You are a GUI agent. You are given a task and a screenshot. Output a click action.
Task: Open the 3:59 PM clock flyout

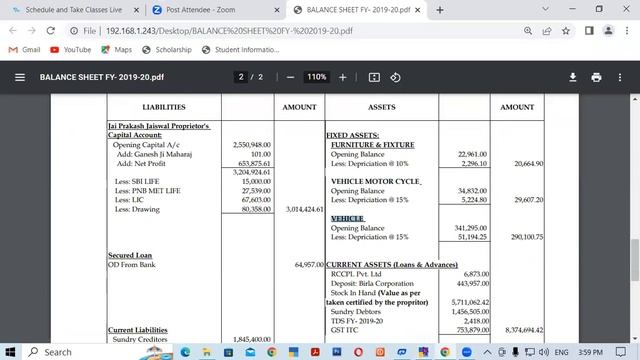point(590,352)
